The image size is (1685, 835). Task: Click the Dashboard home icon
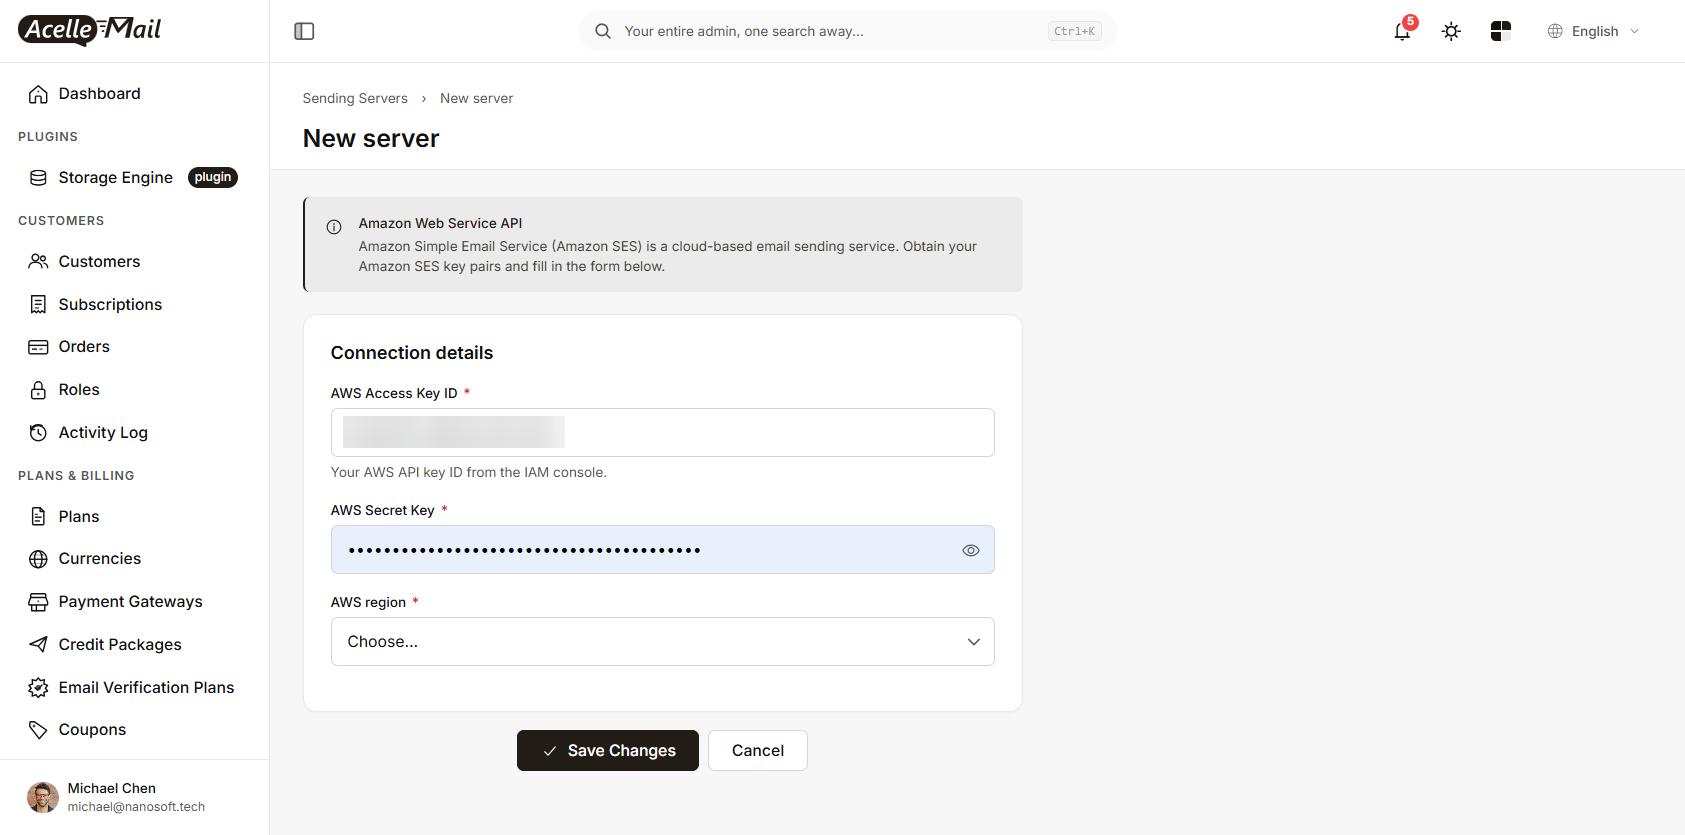[38, 94]
